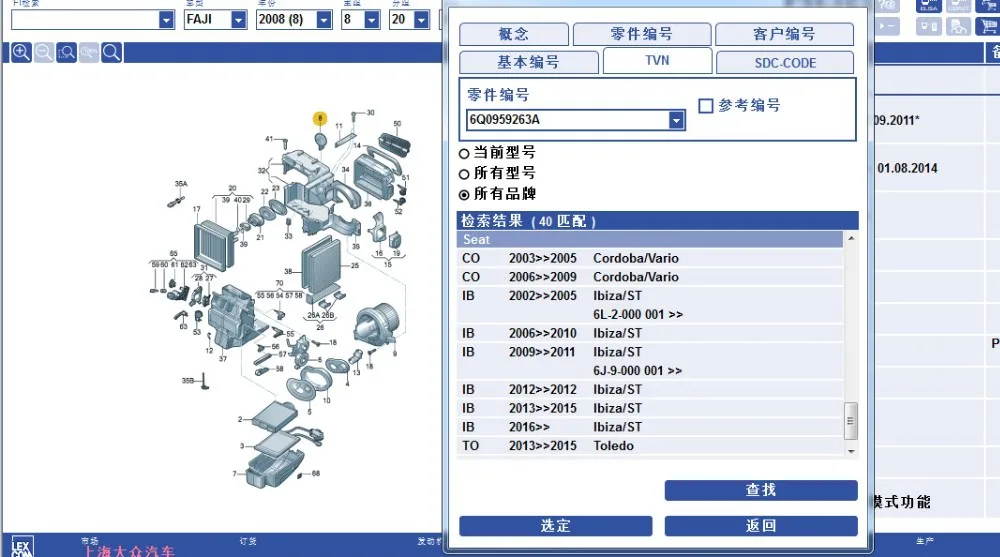Image resolution: width=1000 pixels, height=557 pixels.
Task: Open the ELSA icon at top right
Action: (x=929, y=5)
